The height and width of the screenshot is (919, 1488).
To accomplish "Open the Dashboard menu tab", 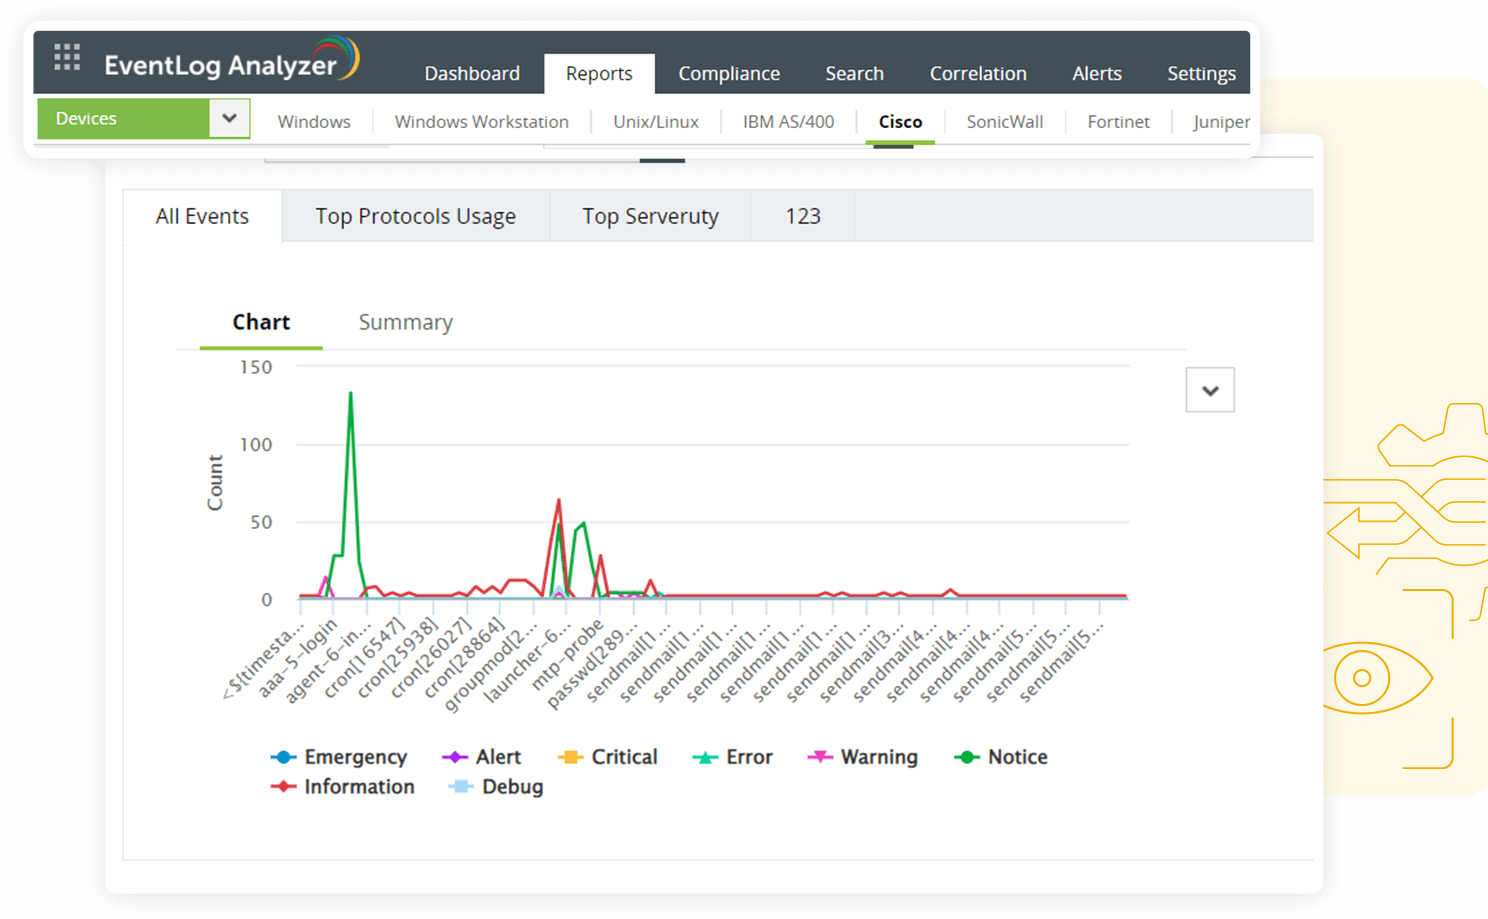I will (472, 74).
